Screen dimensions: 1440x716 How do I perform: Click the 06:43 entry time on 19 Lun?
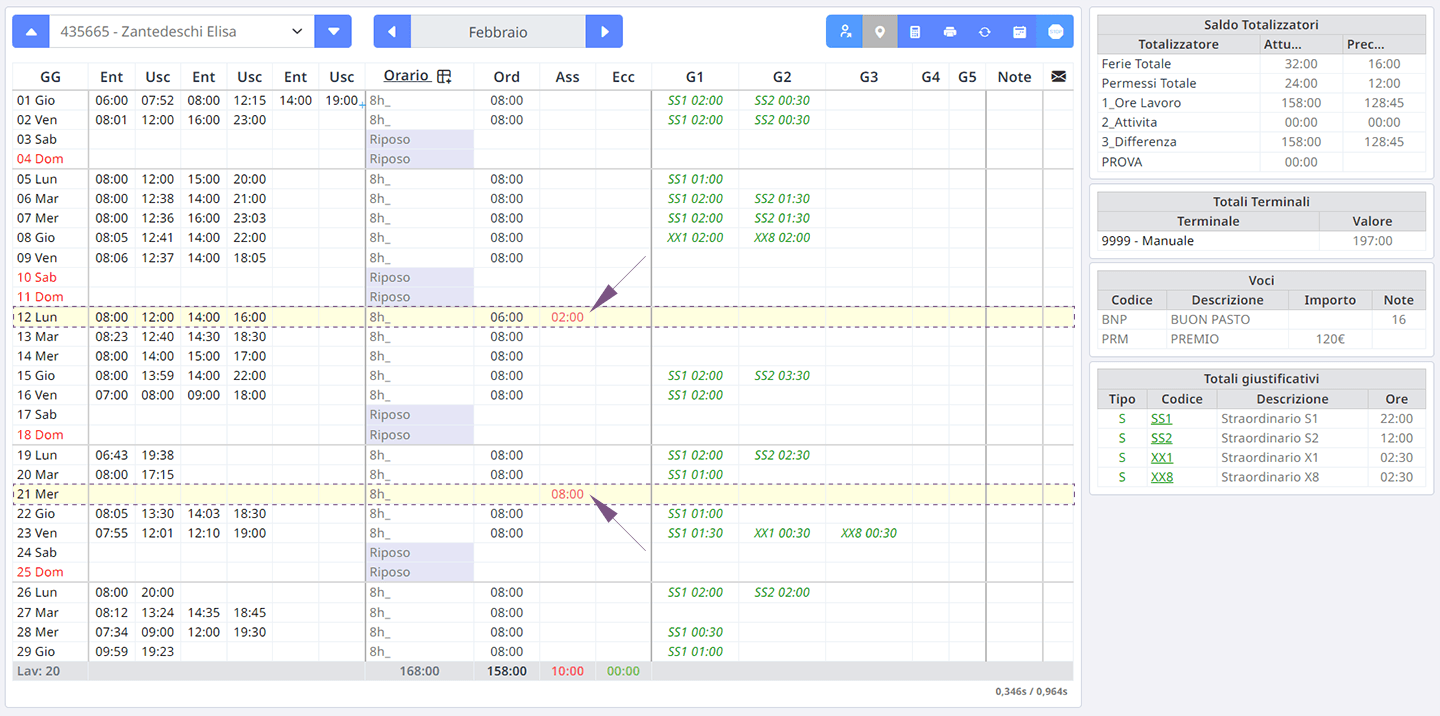click(112, 455)
